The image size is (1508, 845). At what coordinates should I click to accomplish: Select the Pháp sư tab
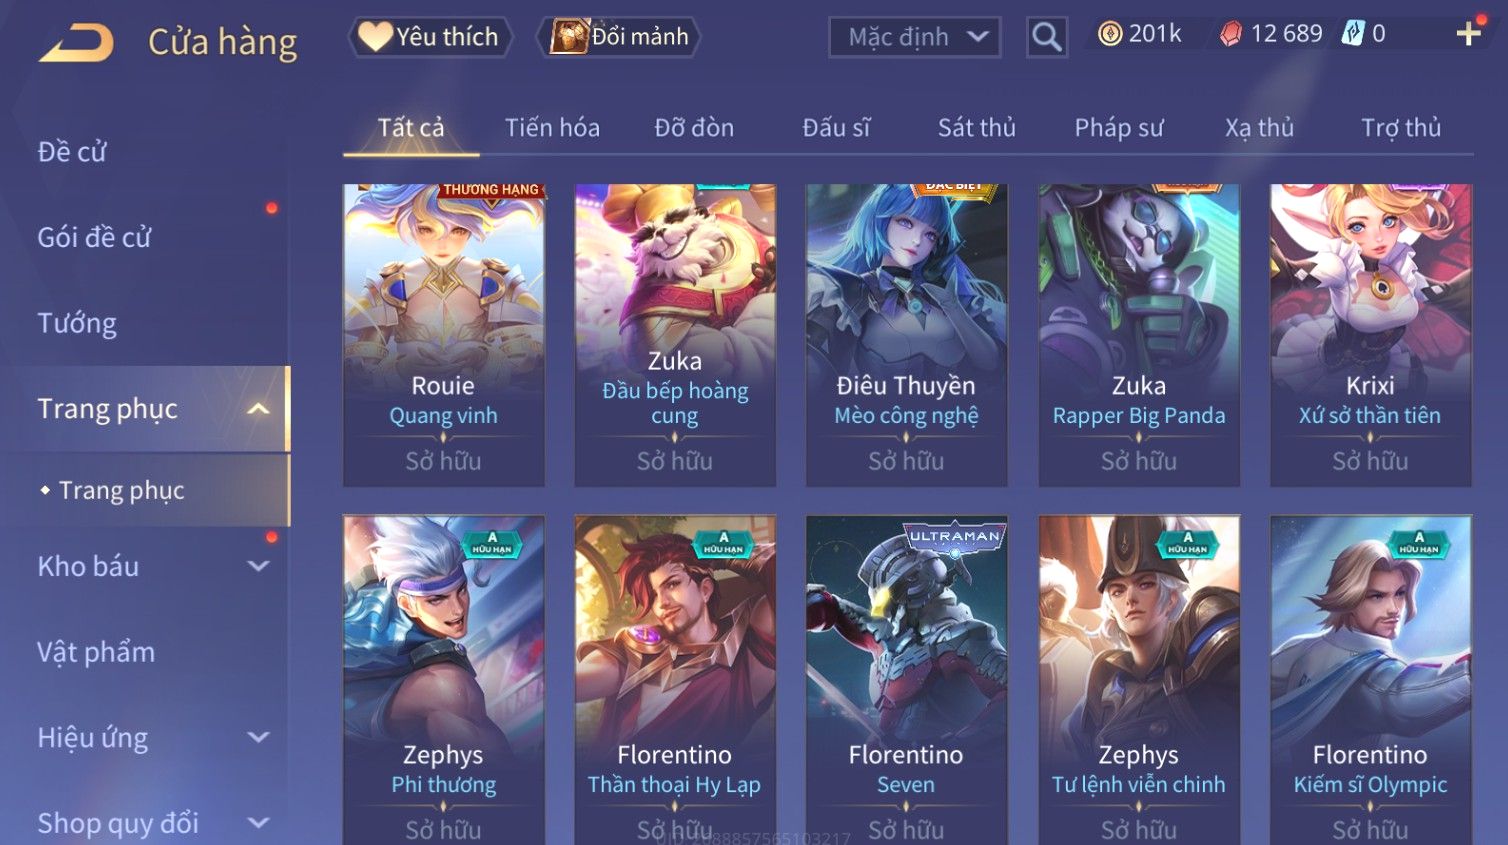point(1119,128)
